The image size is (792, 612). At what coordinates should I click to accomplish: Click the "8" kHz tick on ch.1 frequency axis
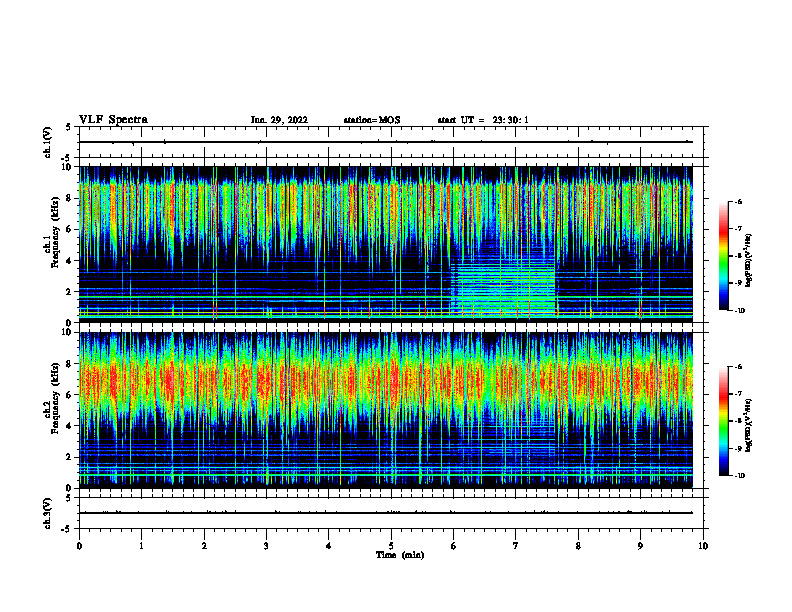69,198
